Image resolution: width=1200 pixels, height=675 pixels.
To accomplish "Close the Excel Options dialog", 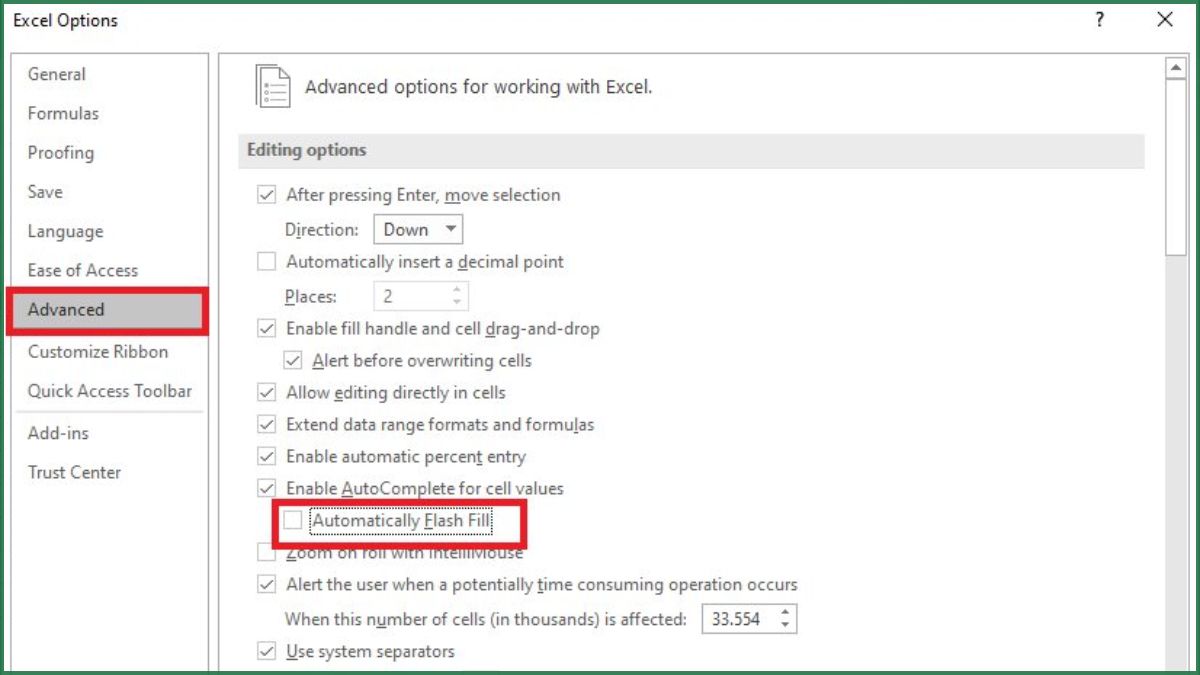I will pyautogui.click(x=1165, y=20).
